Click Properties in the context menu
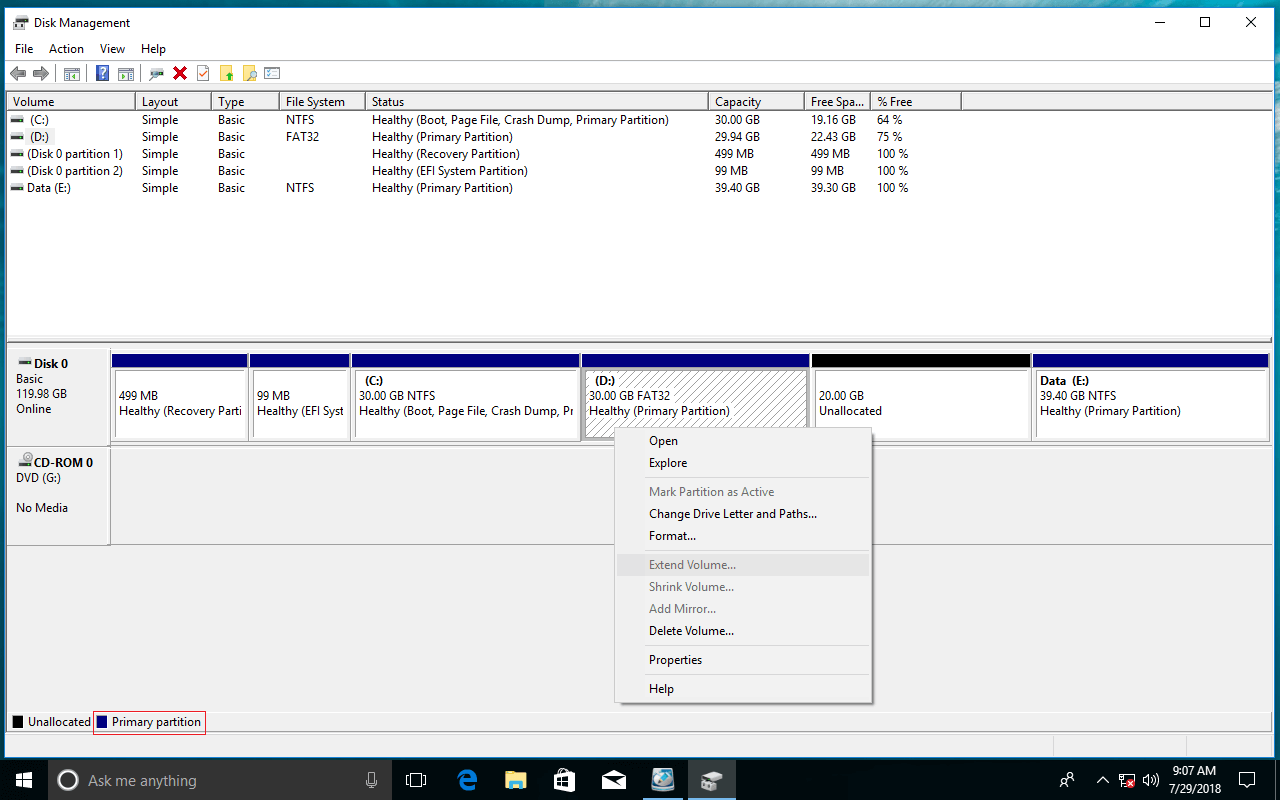1280x800 pixels. point(675,659)
